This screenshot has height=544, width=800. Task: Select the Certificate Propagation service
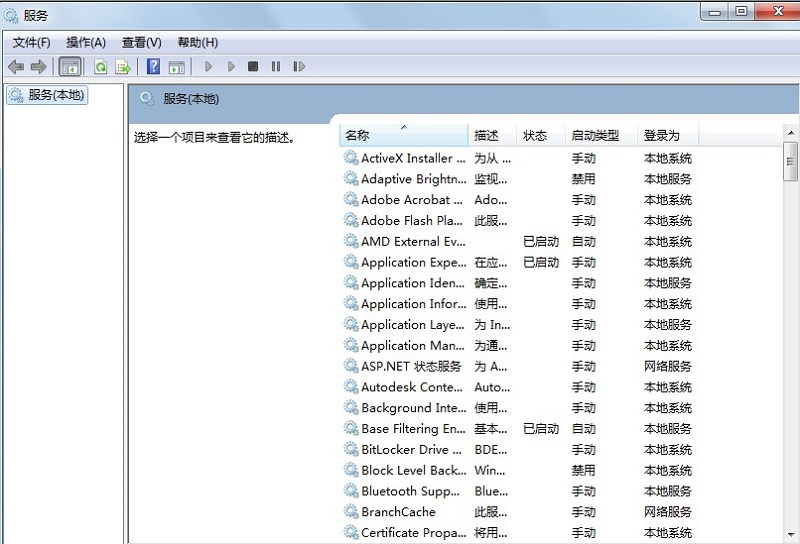(518, 533)
